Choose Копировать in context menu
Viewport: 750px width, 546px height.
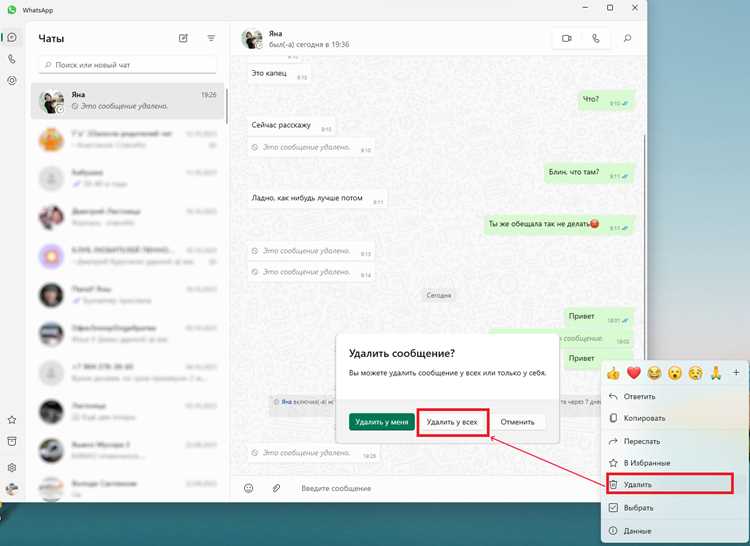(x=674, y=418)
